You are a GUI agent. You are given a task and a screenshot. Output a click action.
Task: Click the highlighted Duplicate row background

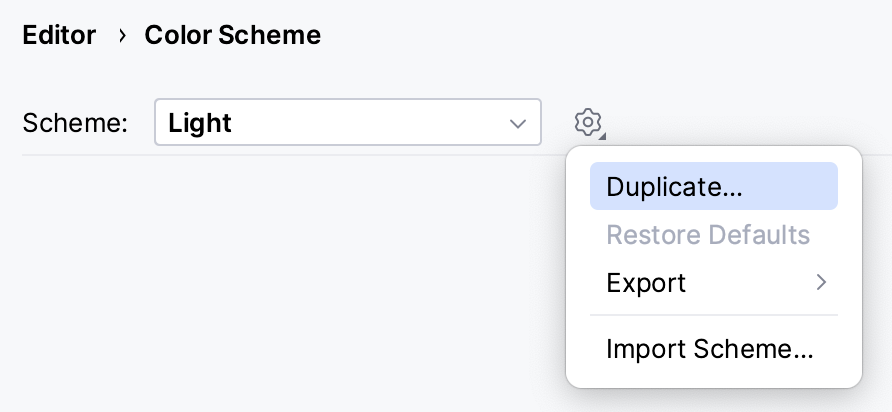tap(790, 187)
